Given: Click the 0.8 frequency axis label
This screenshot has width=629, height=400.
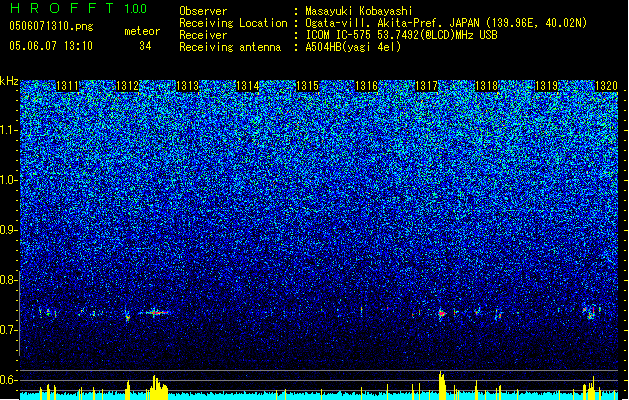Looking at the screenshot, I should (9, 280).
